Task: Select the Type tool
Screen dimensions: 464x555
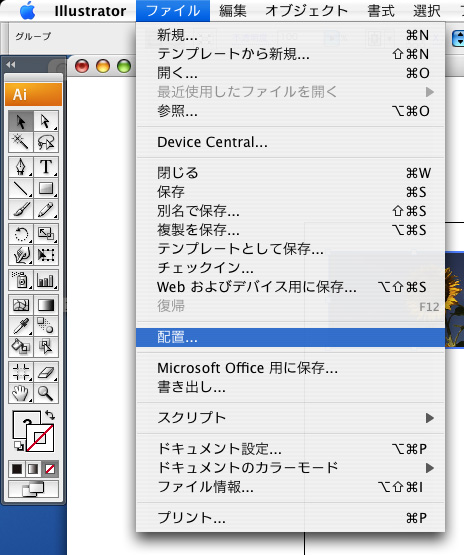Action: [46, 167]
